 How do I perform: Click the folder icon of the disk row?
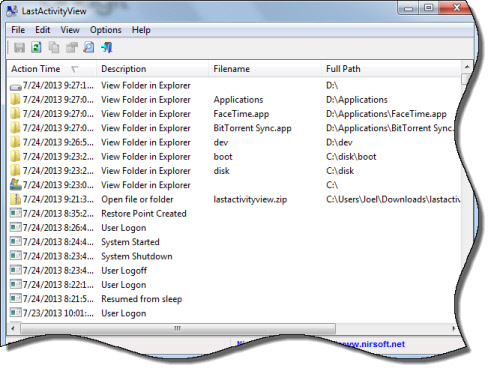pyautogui.click(x=15, y=171)
